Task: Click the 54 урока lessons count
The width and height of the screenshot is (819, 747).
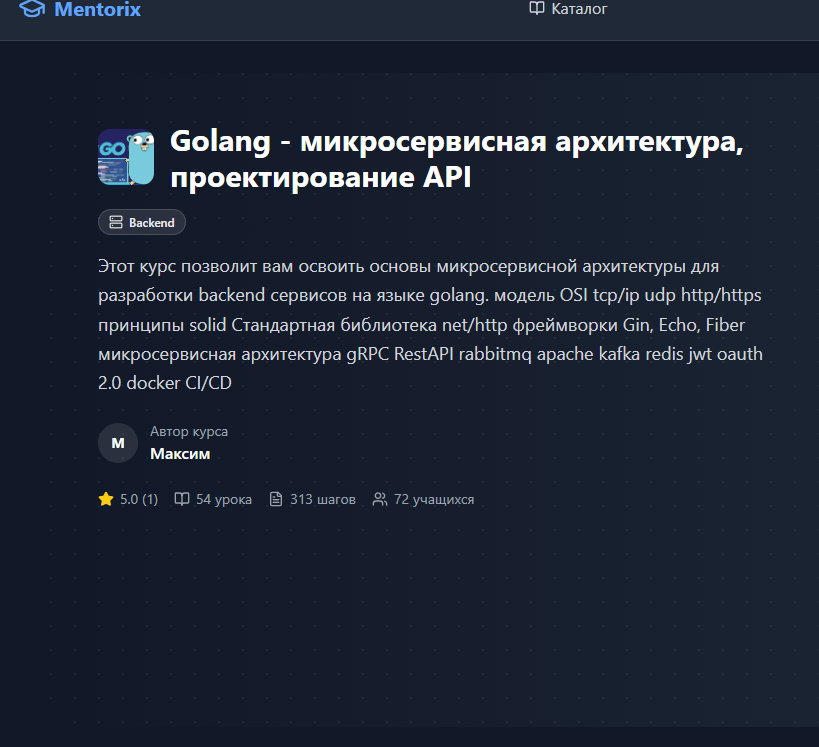Action: [x=224, y=499]
